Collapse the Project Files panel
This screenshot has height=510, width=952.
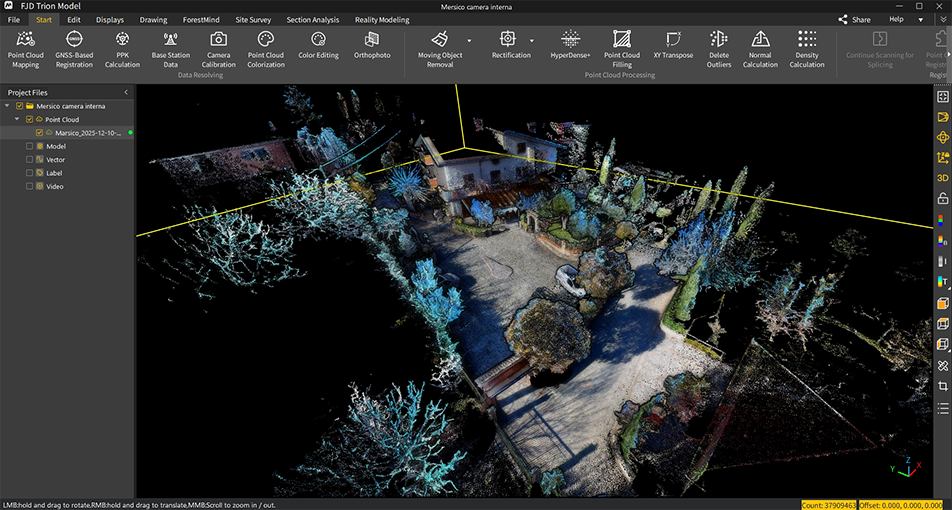(x=126, y=92)
